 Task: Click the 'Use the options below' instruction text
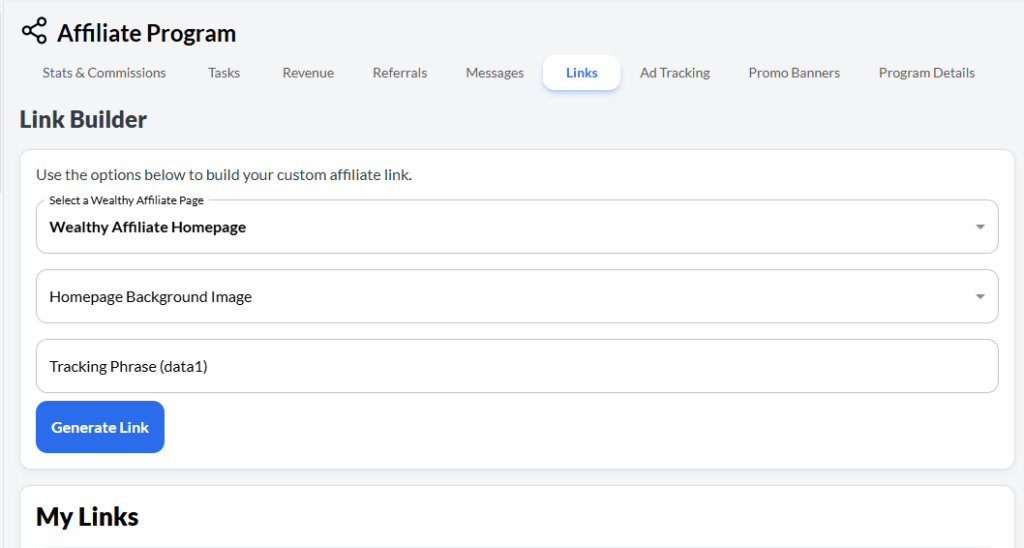click(224, 174)
